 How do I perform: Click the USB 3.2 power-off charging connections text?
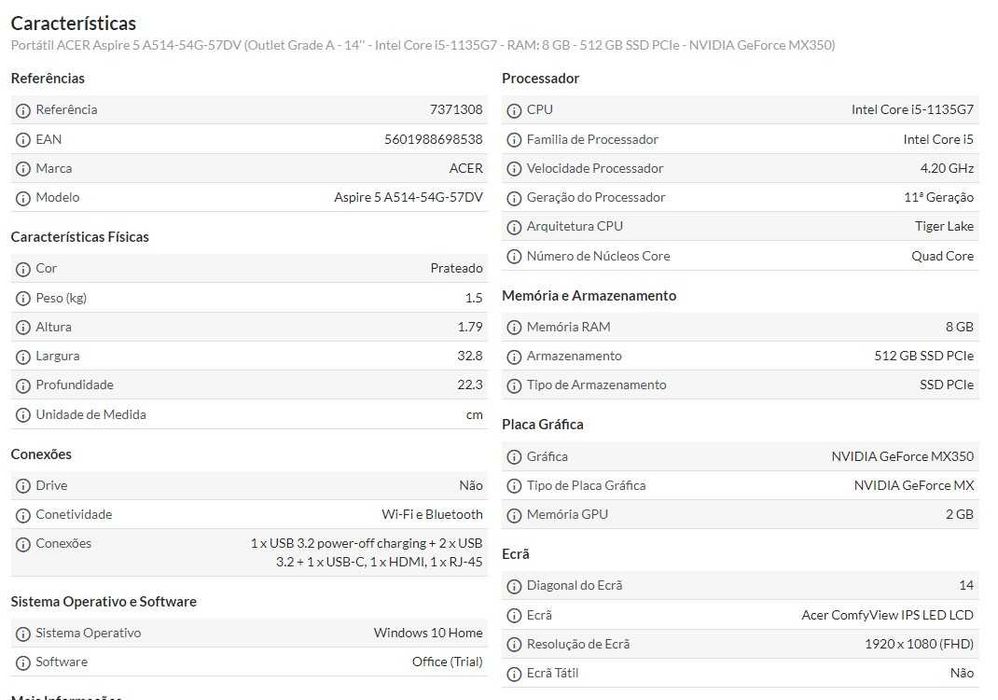coord(367,552)
